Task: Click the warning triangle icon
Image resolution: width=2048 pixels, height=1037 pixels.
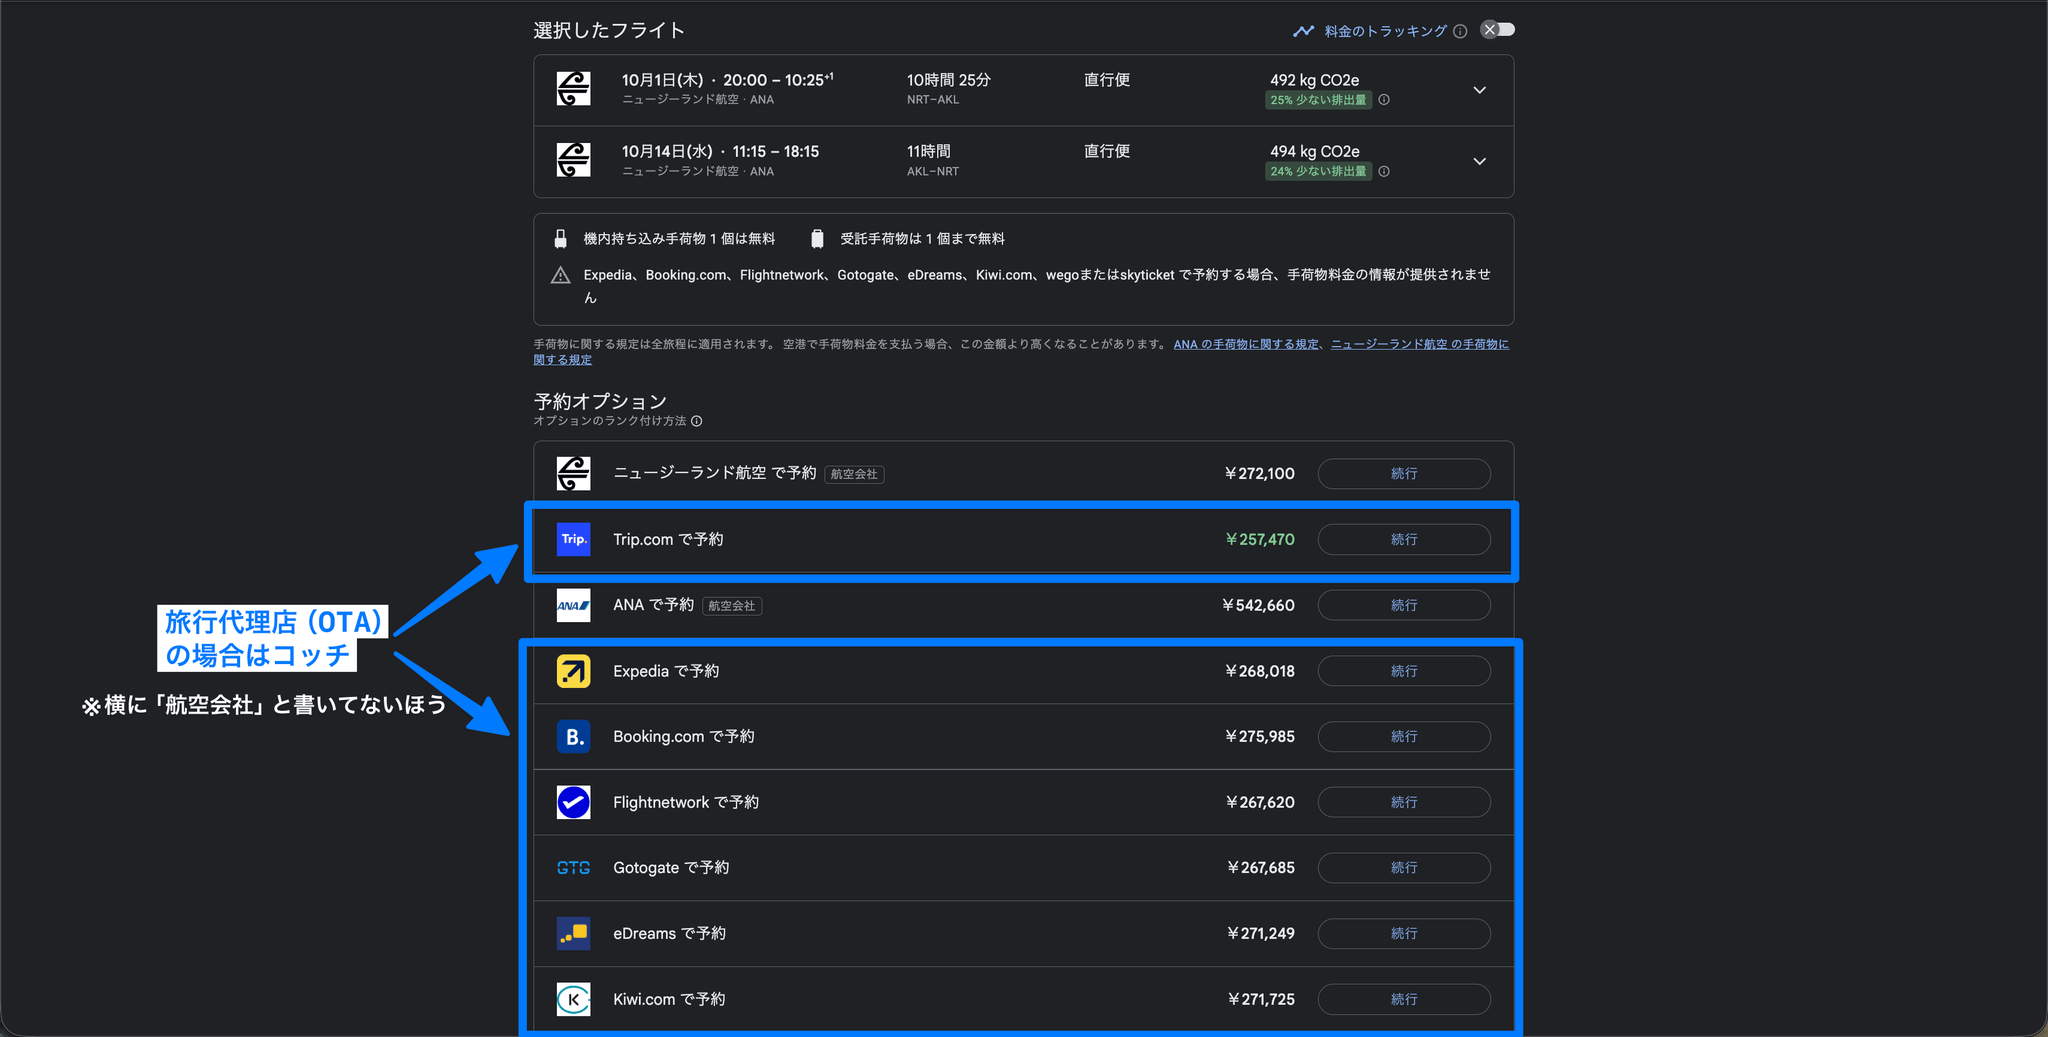Action: click(x=561, y=275)
